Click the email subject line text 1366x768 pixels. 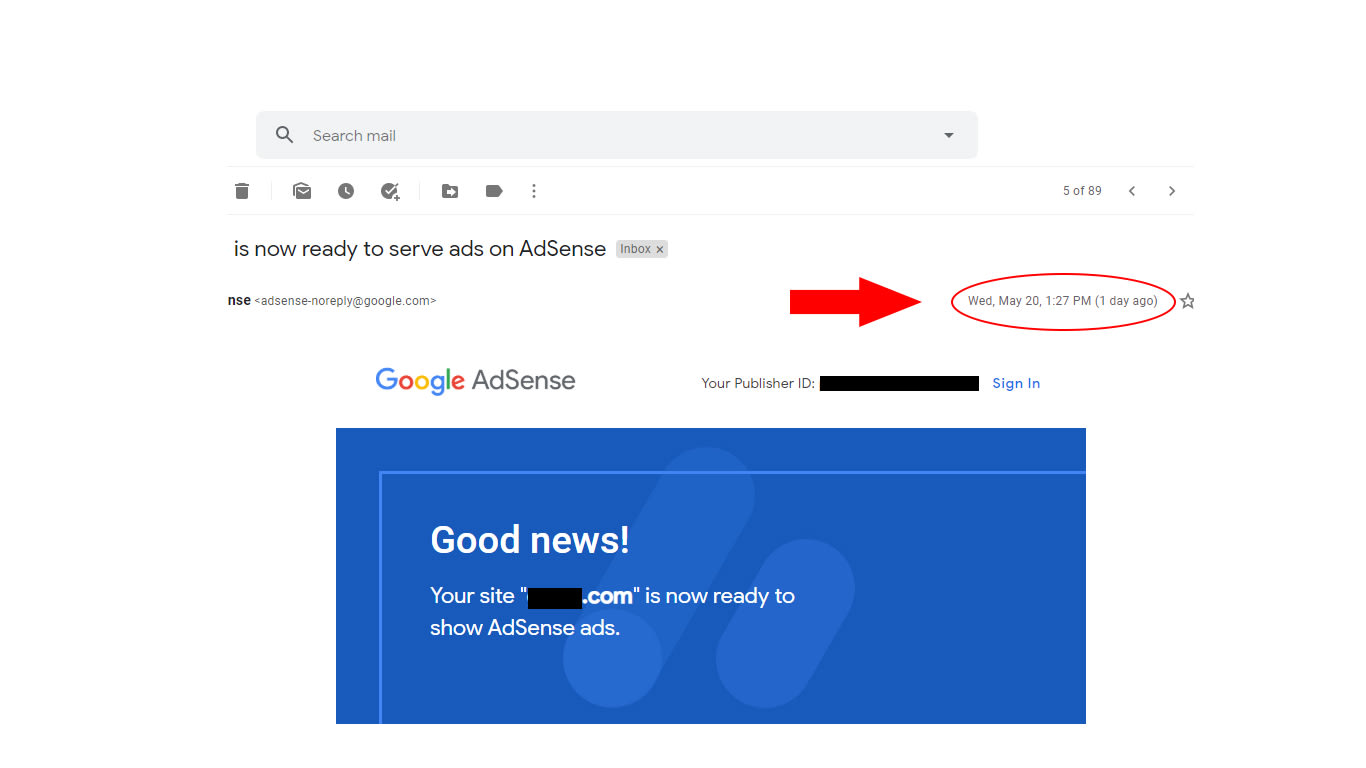tap(420, 249)
